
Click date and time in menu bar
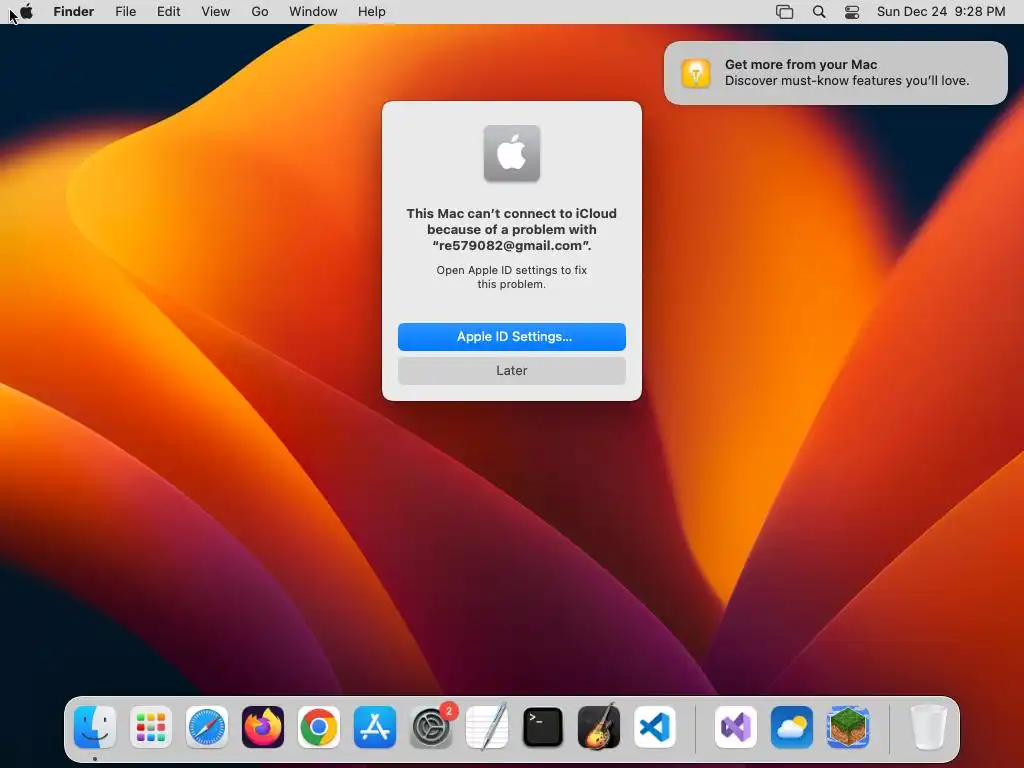[x=941, y=12]
